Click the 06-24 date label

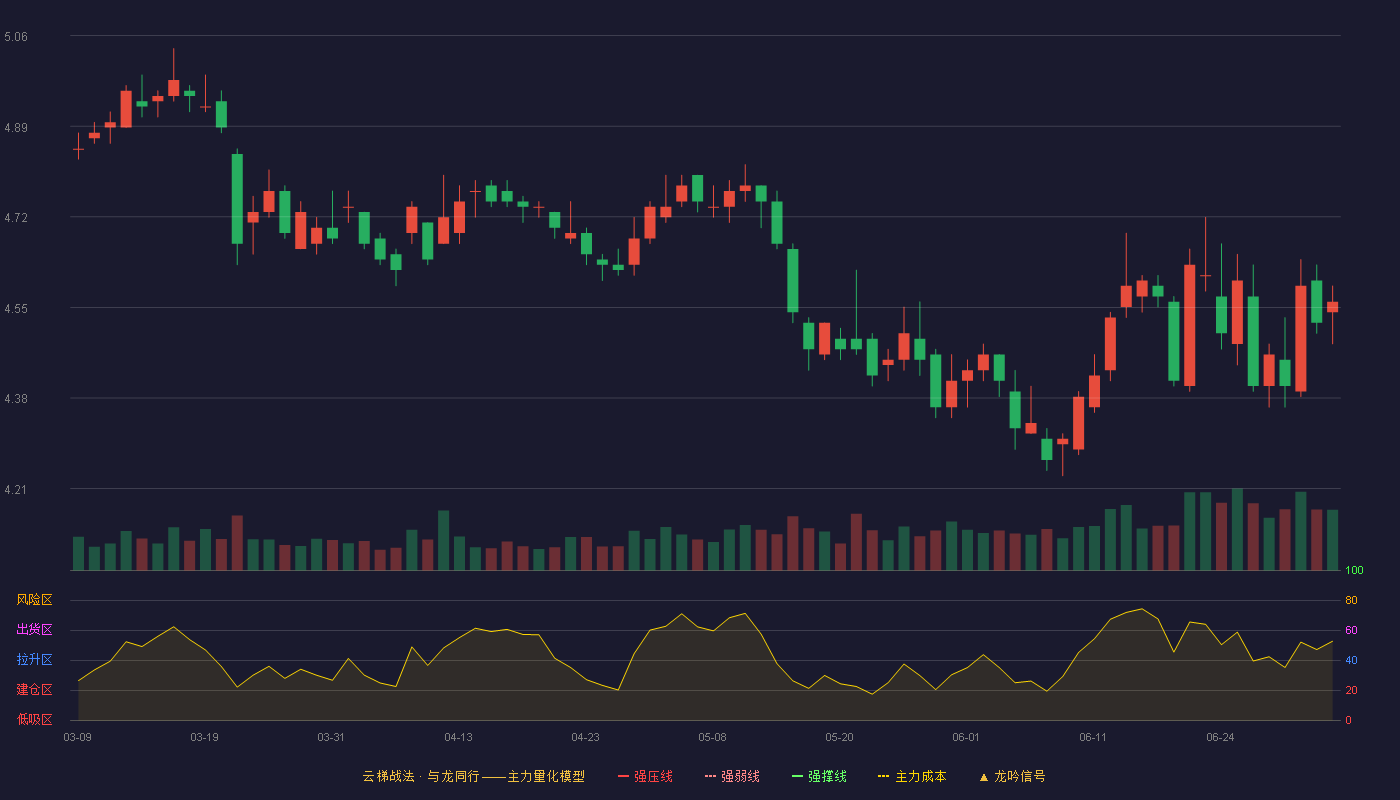(1220, 737)
